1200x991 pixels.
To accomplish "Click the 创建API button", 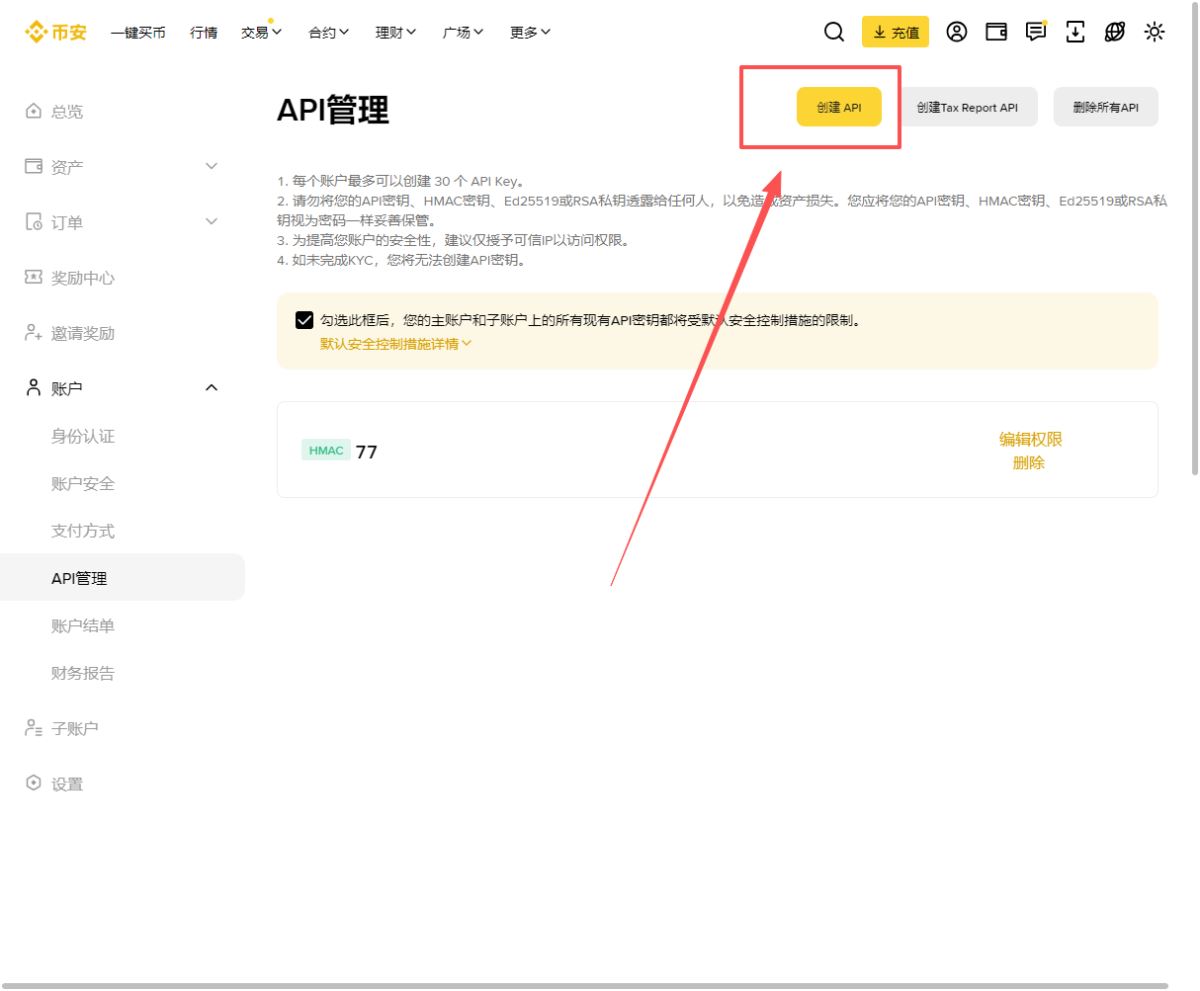I will tap(839, 107).
